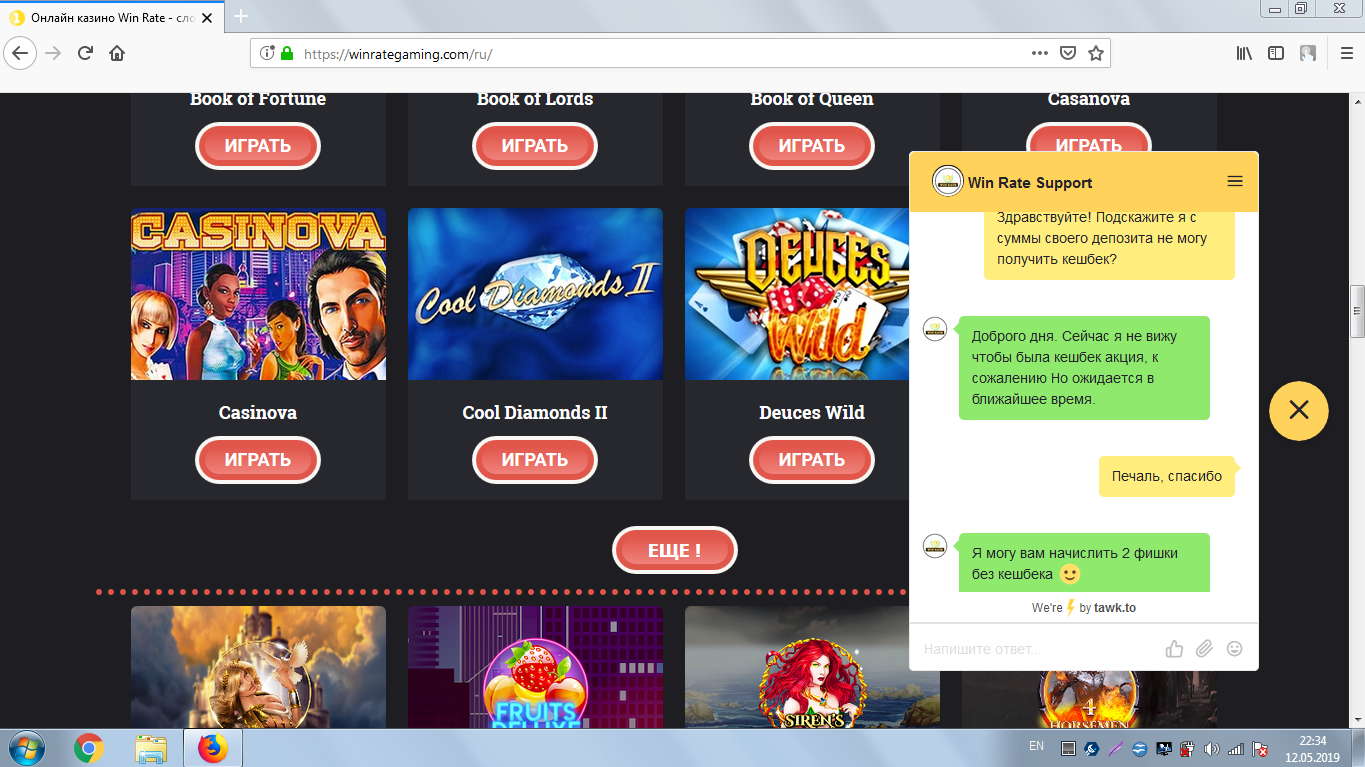Click the 'Печаль, спасибо' chat message
Screen dimensions: 1365x767
pos(1167,477)
